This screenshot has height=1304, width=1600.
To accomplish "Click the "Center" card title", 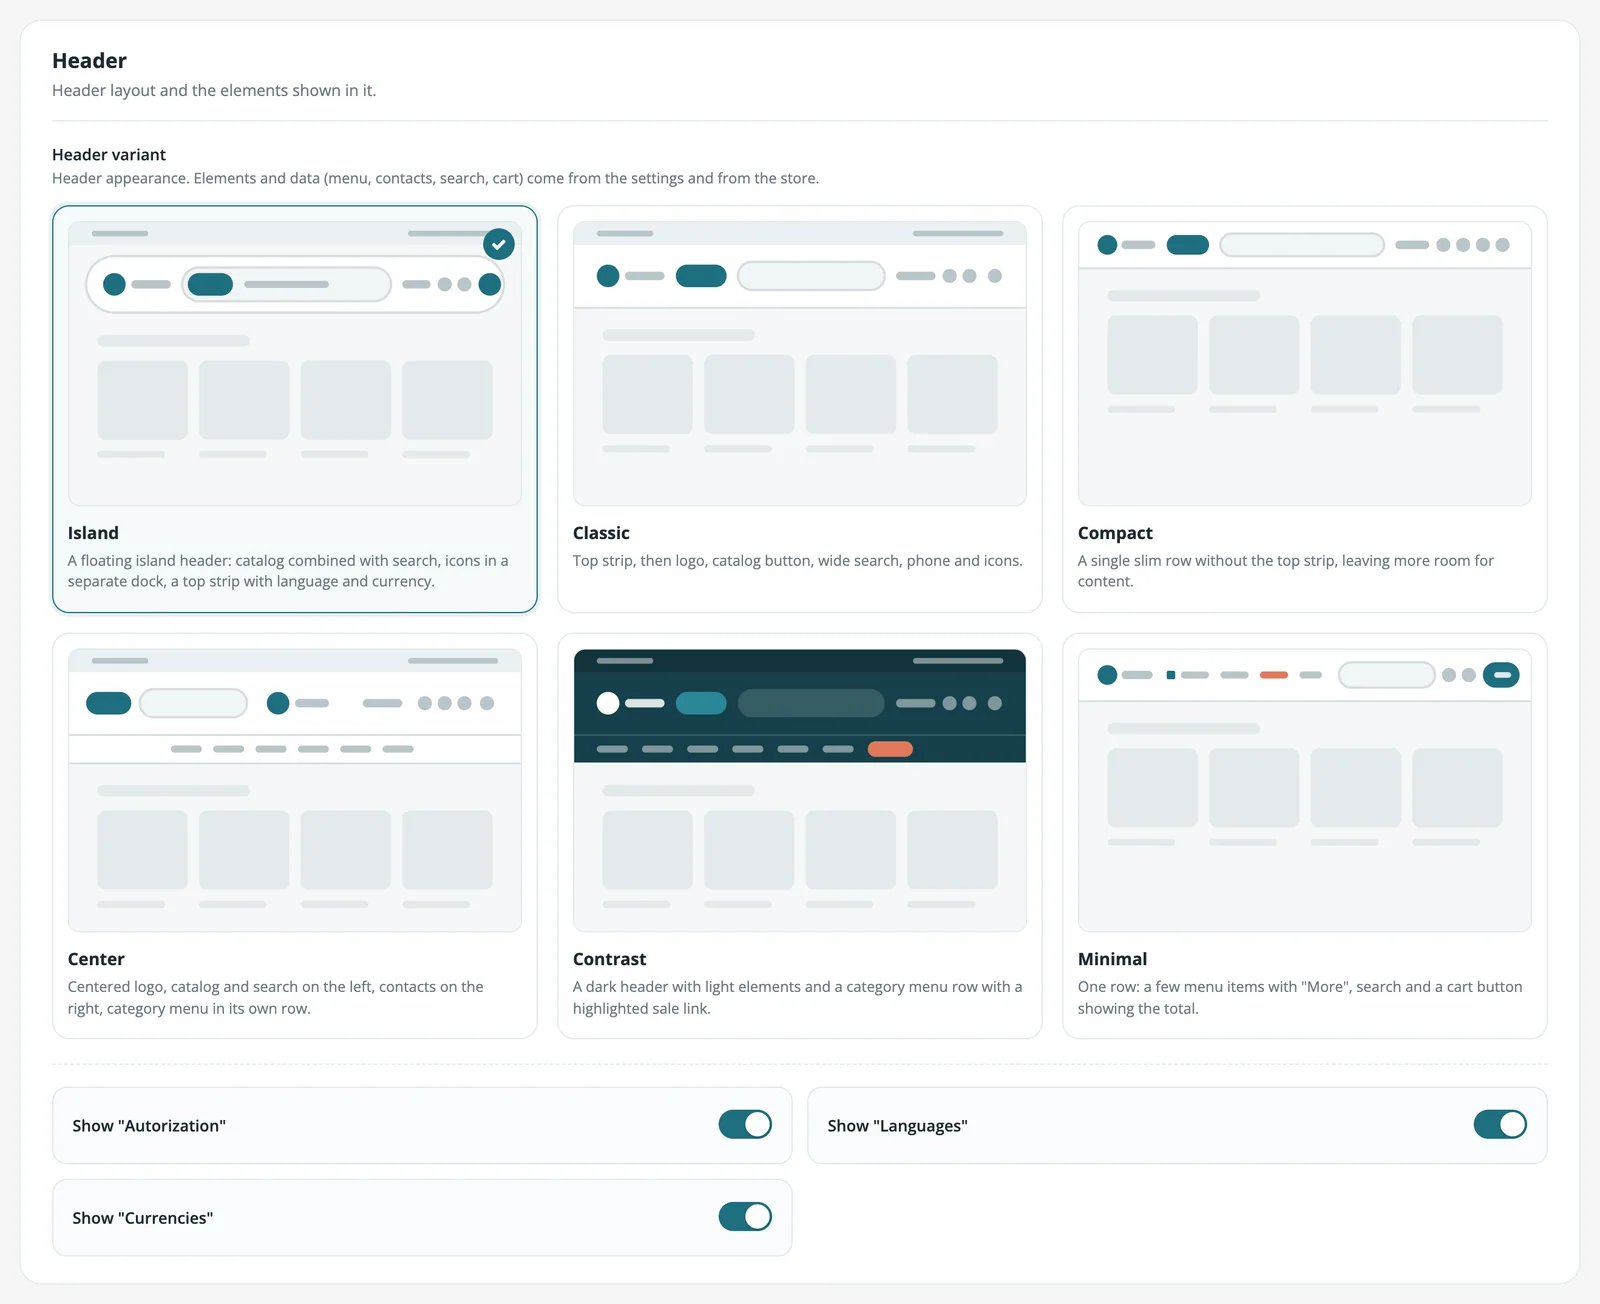I will (x=96, y=959).
